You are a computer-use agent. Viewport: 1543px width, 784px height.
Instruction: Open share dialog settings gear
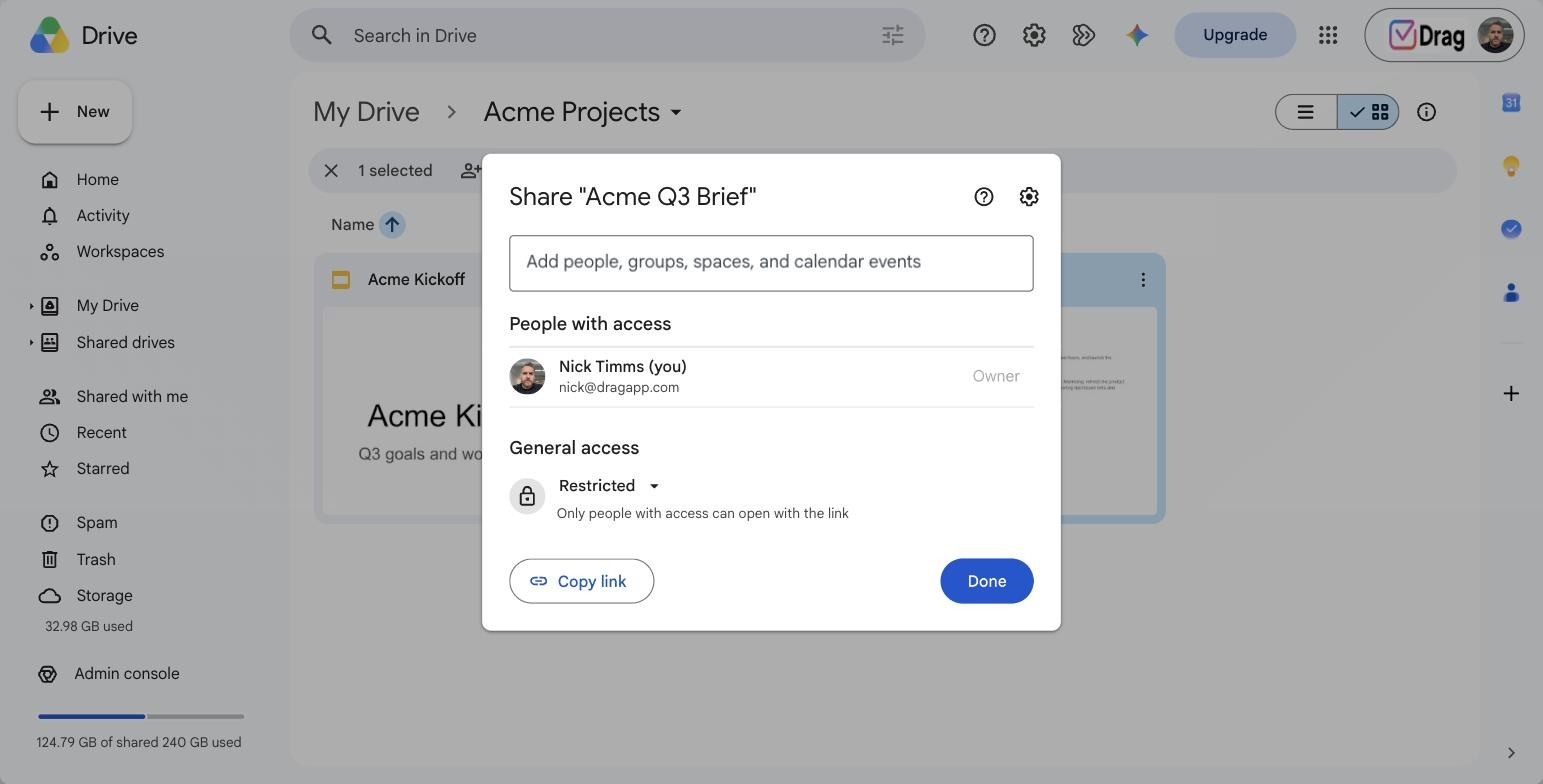pyautogui.click(x=1029, y=197)
